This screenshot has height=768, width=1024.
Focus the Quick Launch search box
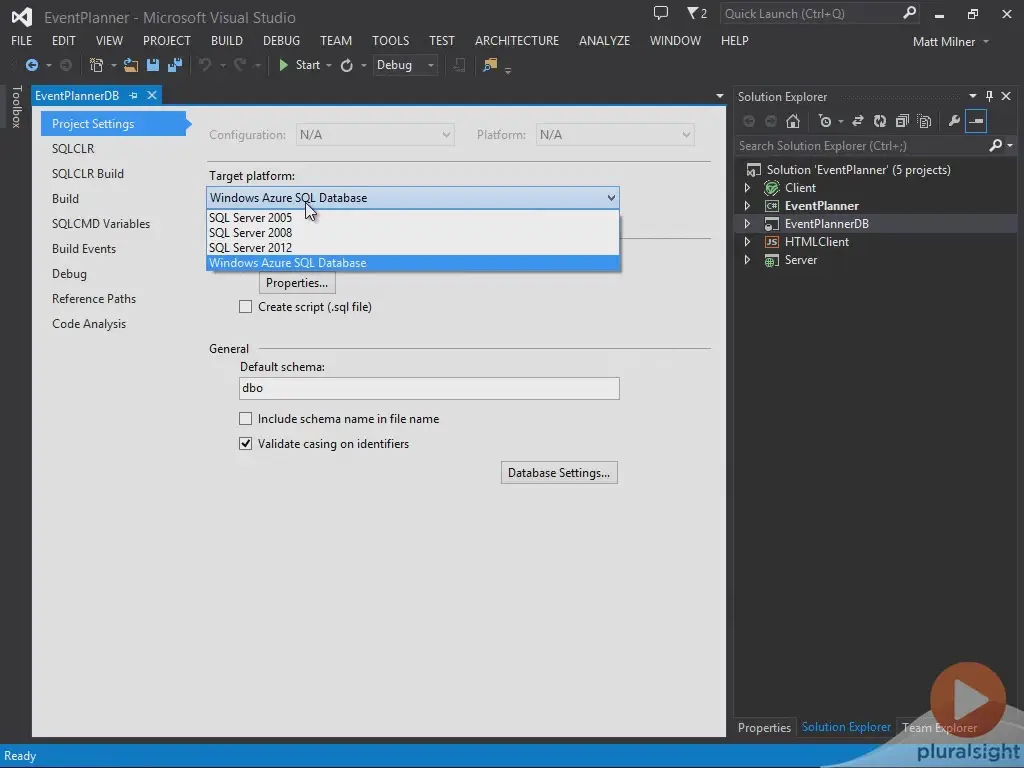click(810, 13)
